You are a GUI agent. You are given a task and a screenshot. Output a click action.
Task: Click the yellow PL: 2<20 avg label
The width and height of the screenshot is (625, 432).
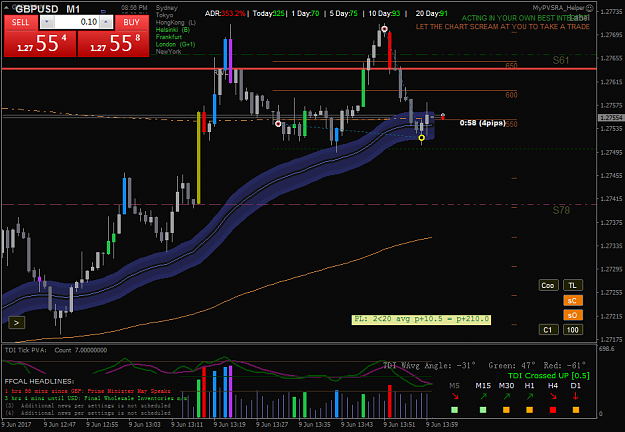click(421, 319)
